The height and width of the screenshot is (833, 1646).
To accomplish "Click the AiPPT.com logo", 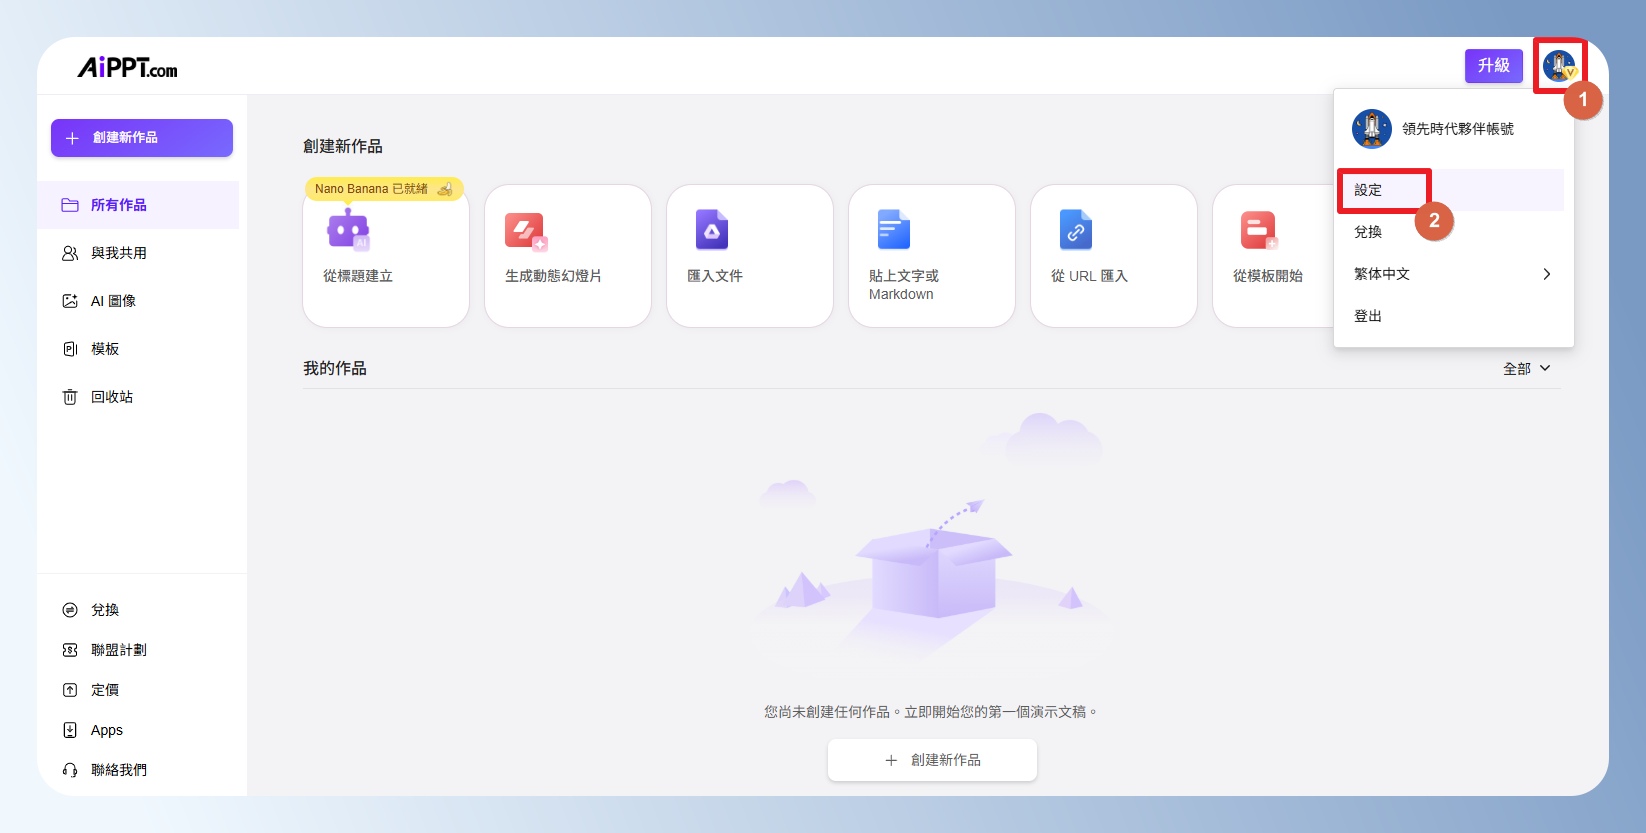I will pos(128,68).
